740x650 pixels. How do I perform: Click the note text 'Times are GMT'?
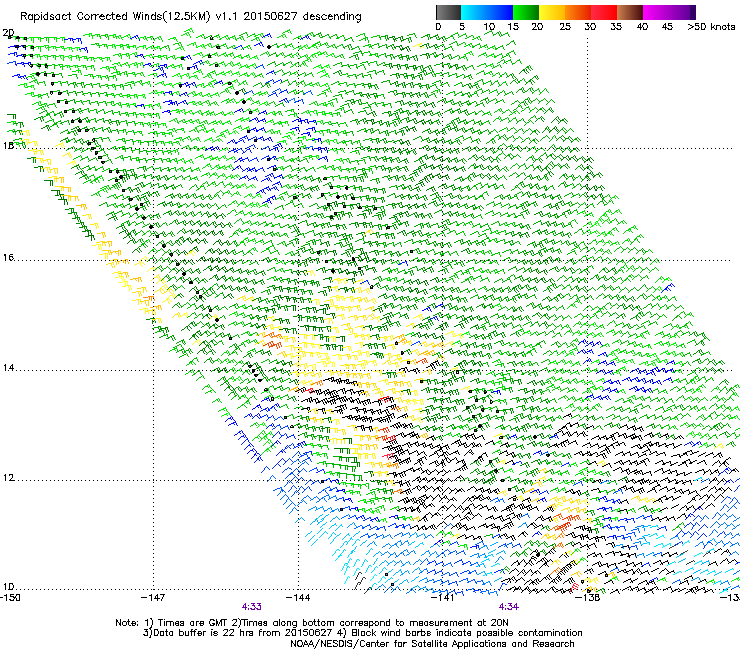[x=193, y=623]
